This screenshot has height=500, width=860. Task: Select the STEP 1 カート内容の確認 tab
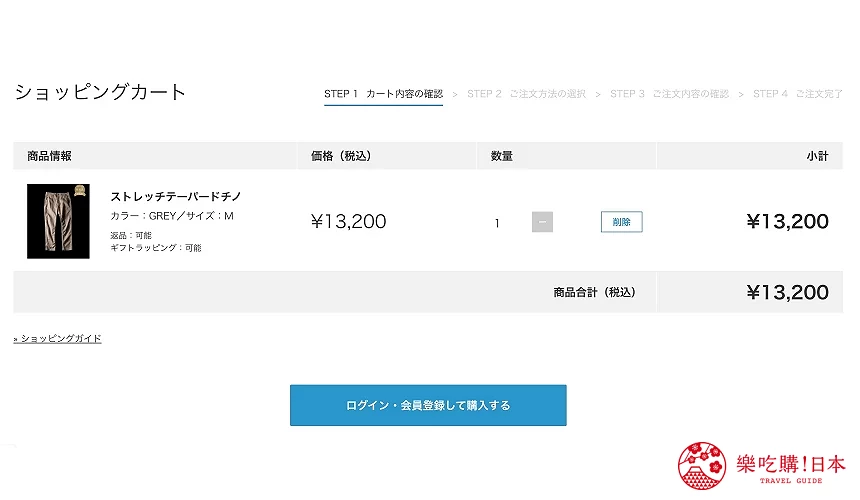pyautogui.click(x=383, y=94)
